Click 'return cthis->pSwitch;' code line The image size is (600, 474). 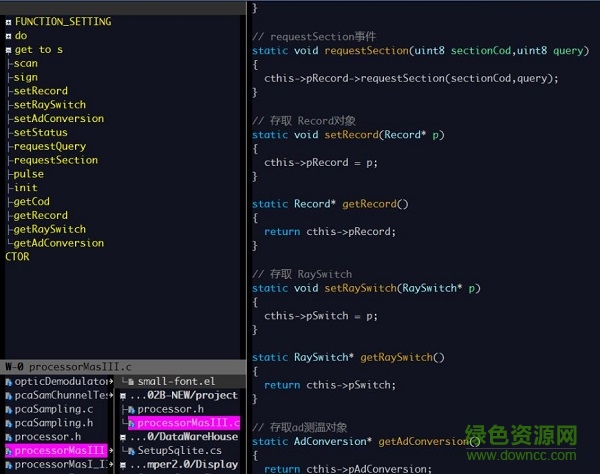330,385
